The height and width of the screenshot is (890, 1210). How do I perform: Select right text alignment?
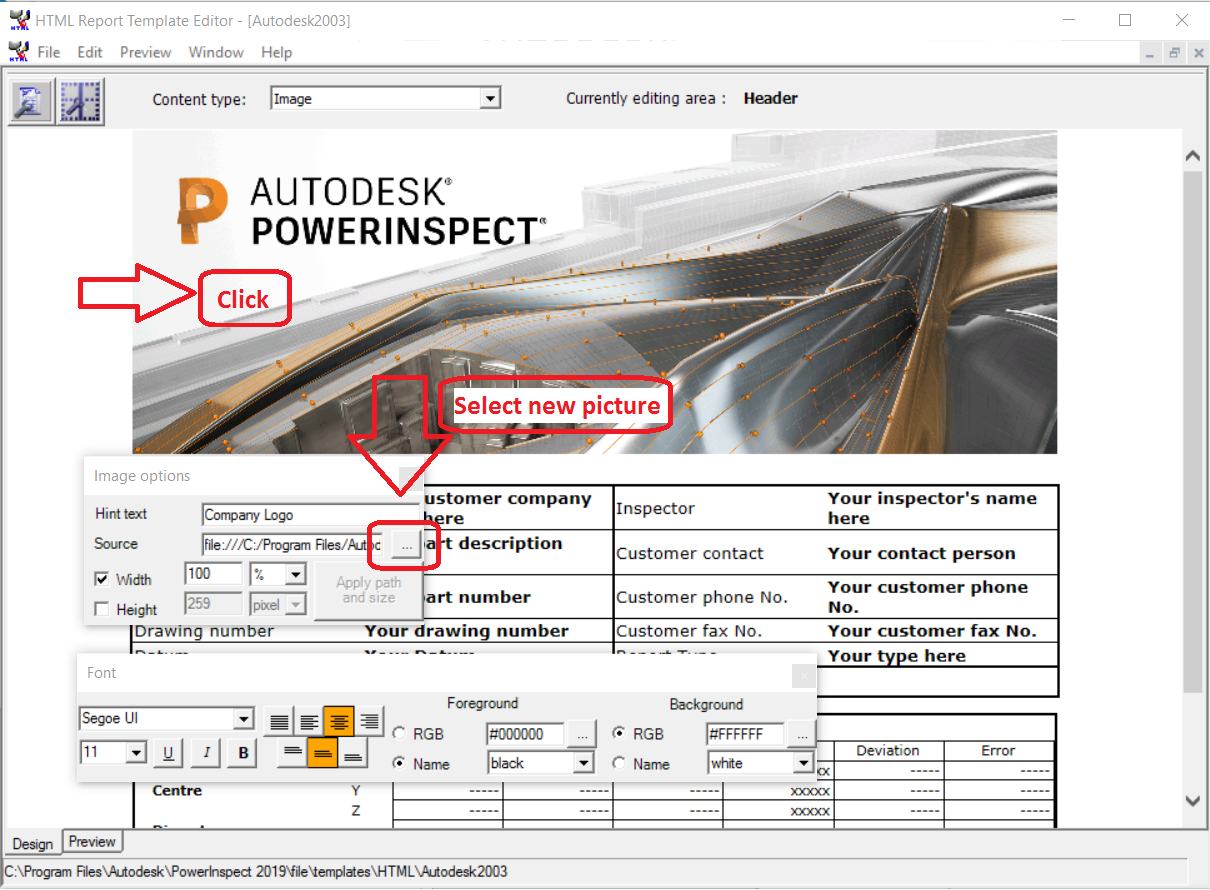coord(369,720)
